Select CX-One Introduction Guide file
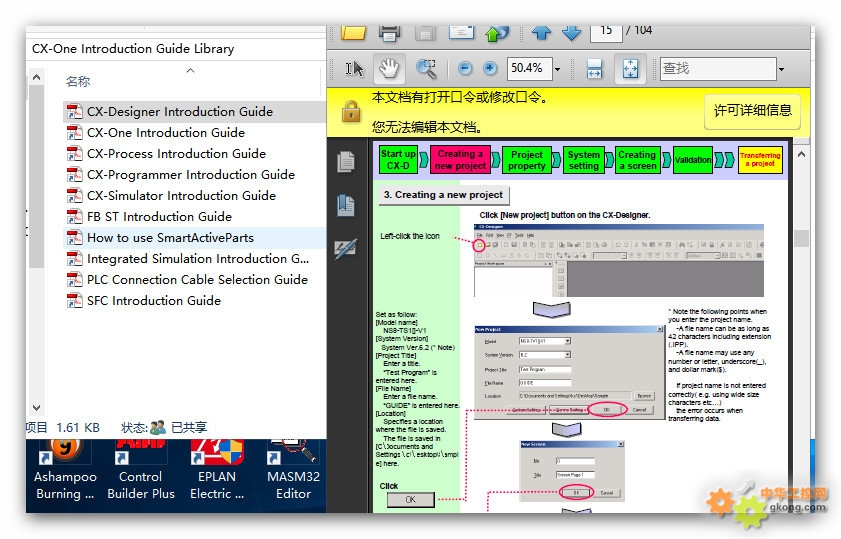This screenshot has height=539, width=841. coord(166,132)
